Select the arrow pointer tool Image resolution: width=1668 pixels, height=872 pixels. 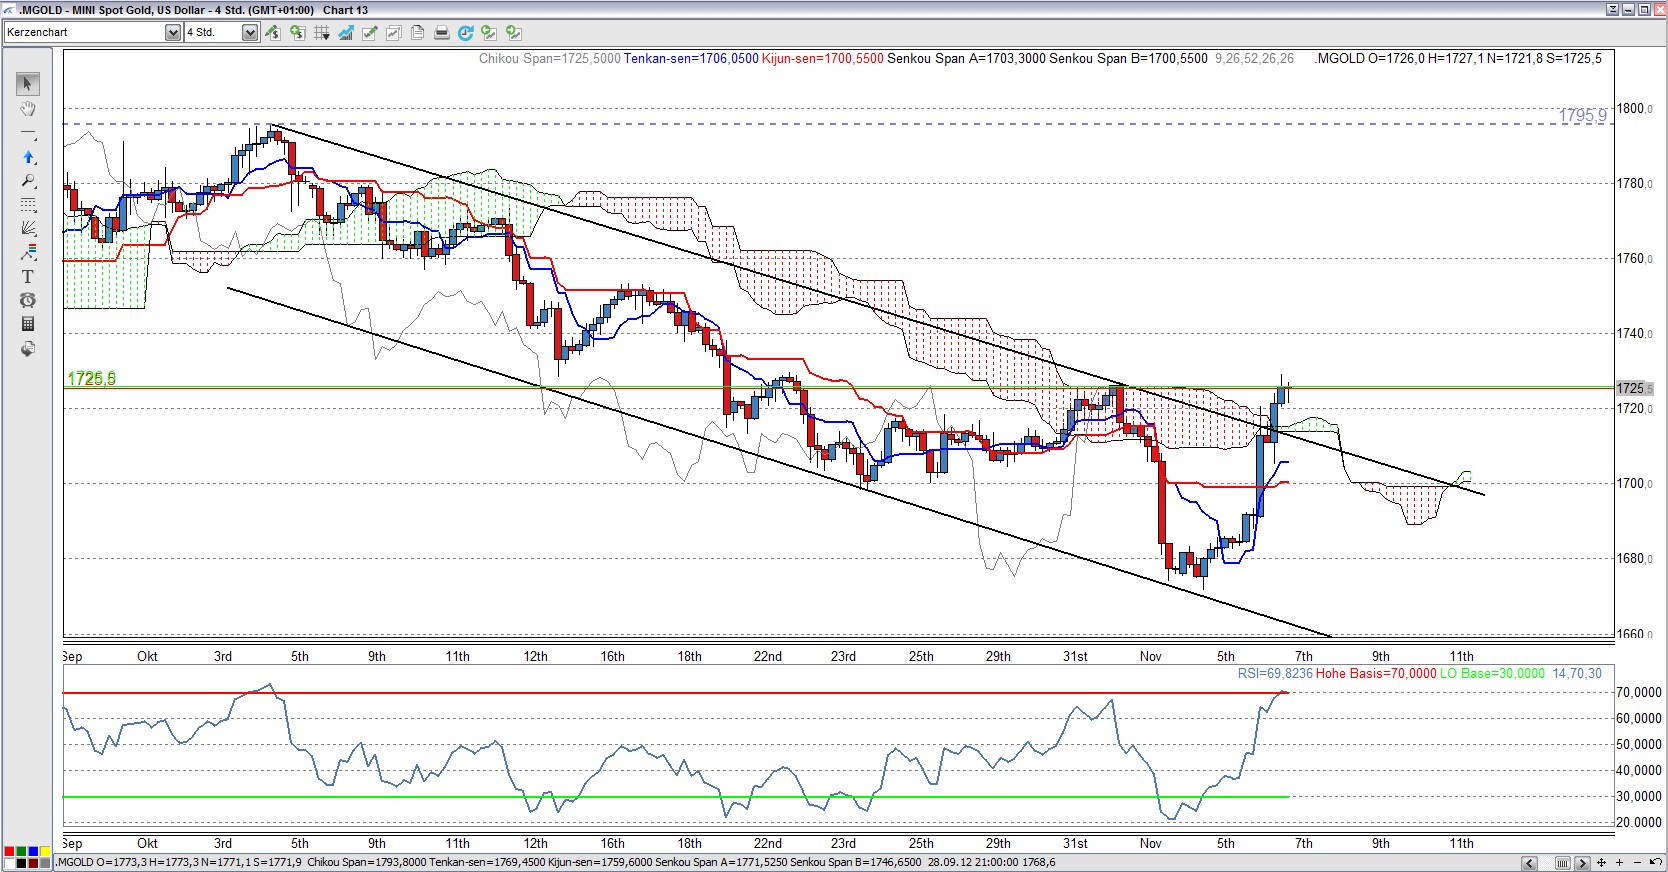pos(28,84)
